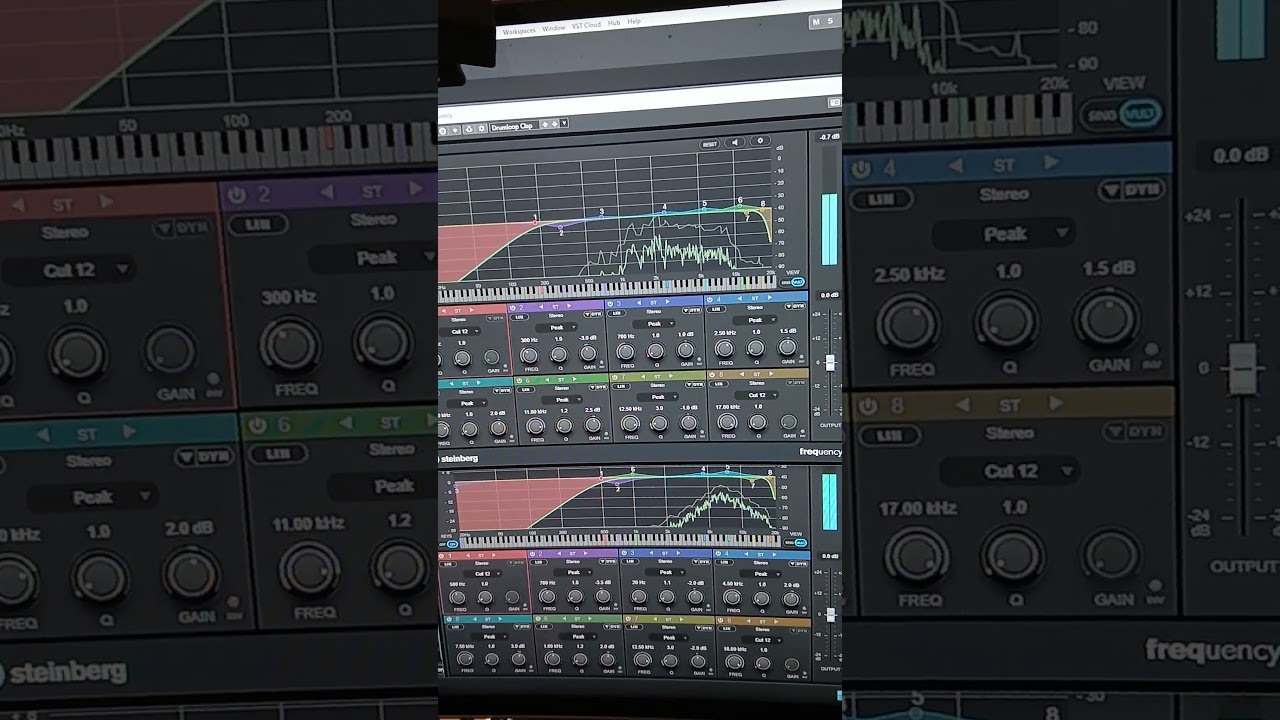Open Cut 12 dropdown on 500 Hz band

tap(483, 574)
